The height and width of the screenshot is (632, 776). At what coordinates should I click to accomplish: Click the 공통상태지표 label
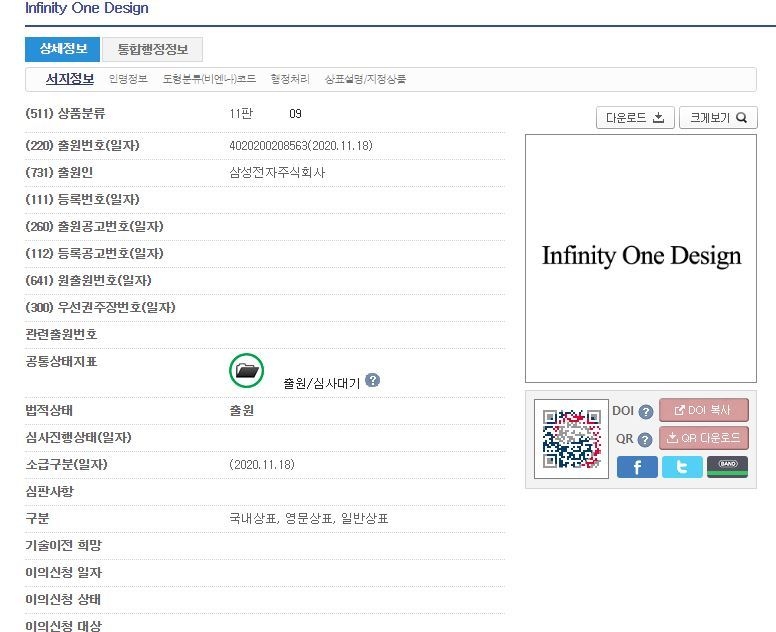(x=61, y=361)
